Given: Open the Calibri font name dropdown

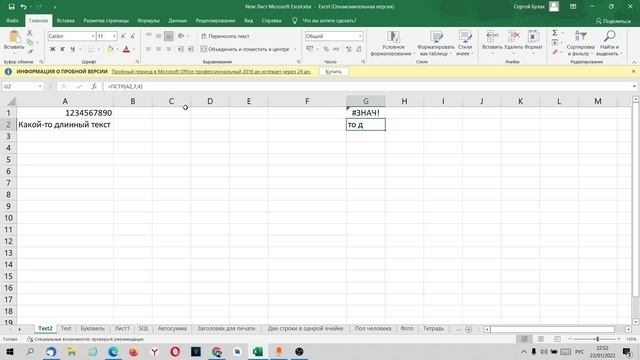Looking at the screenshot, I should tap(93, 36).
